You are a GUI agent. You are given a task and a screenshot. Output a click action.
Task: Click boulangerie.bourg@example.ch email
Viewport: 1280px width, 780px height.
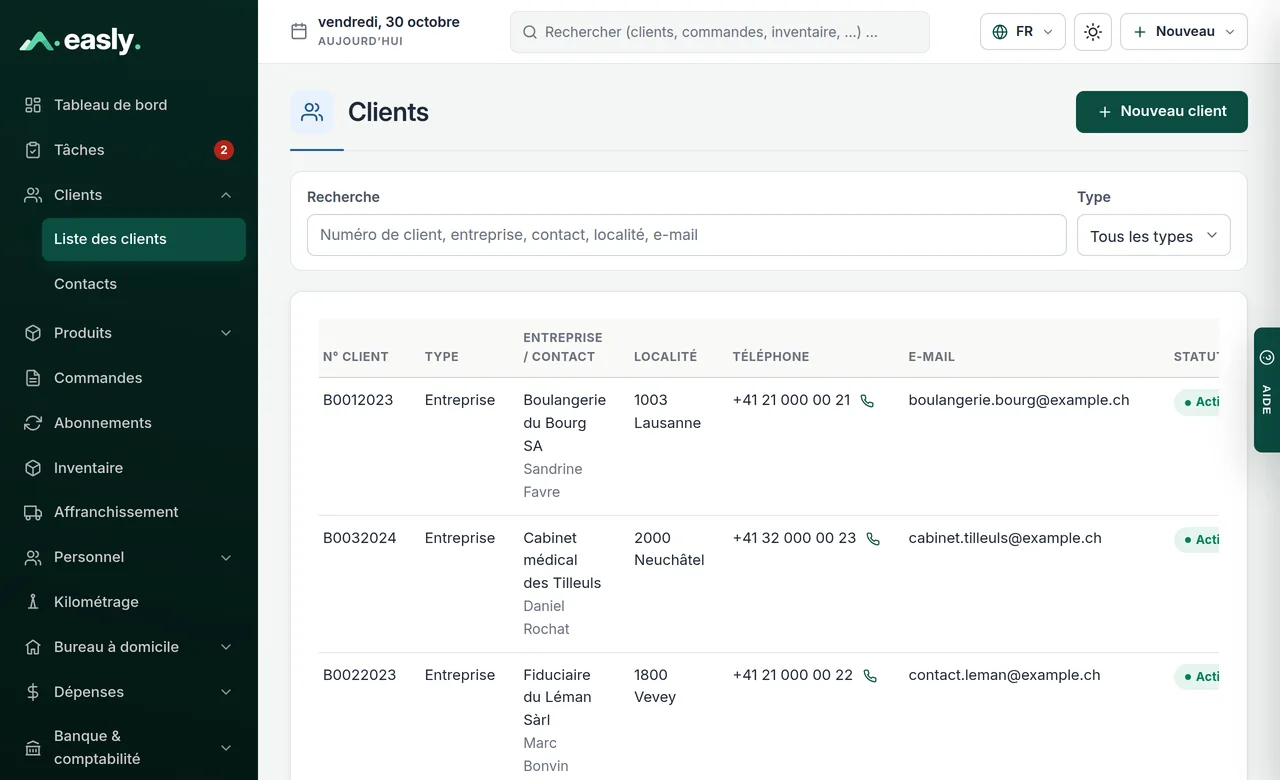1018,400
